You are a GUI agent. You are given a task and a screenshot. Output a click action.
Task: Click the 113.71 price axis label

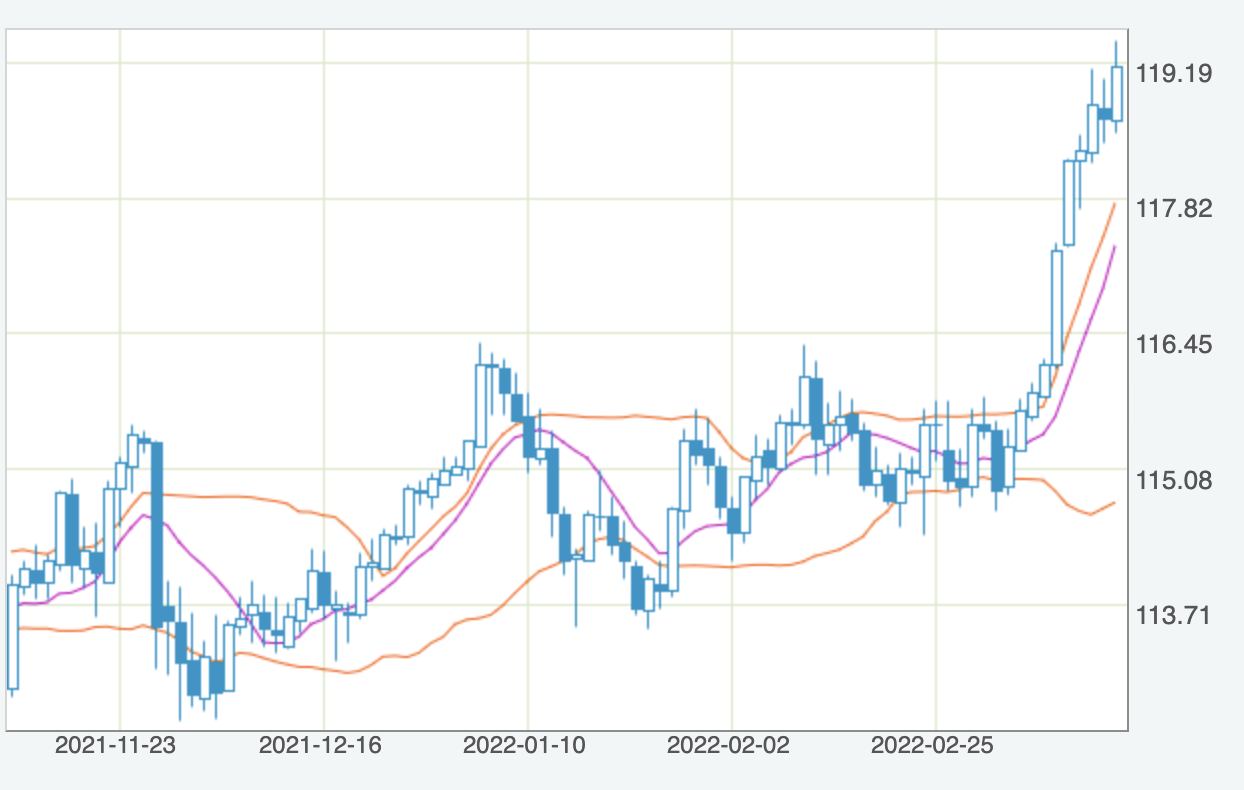point(1174,614)
